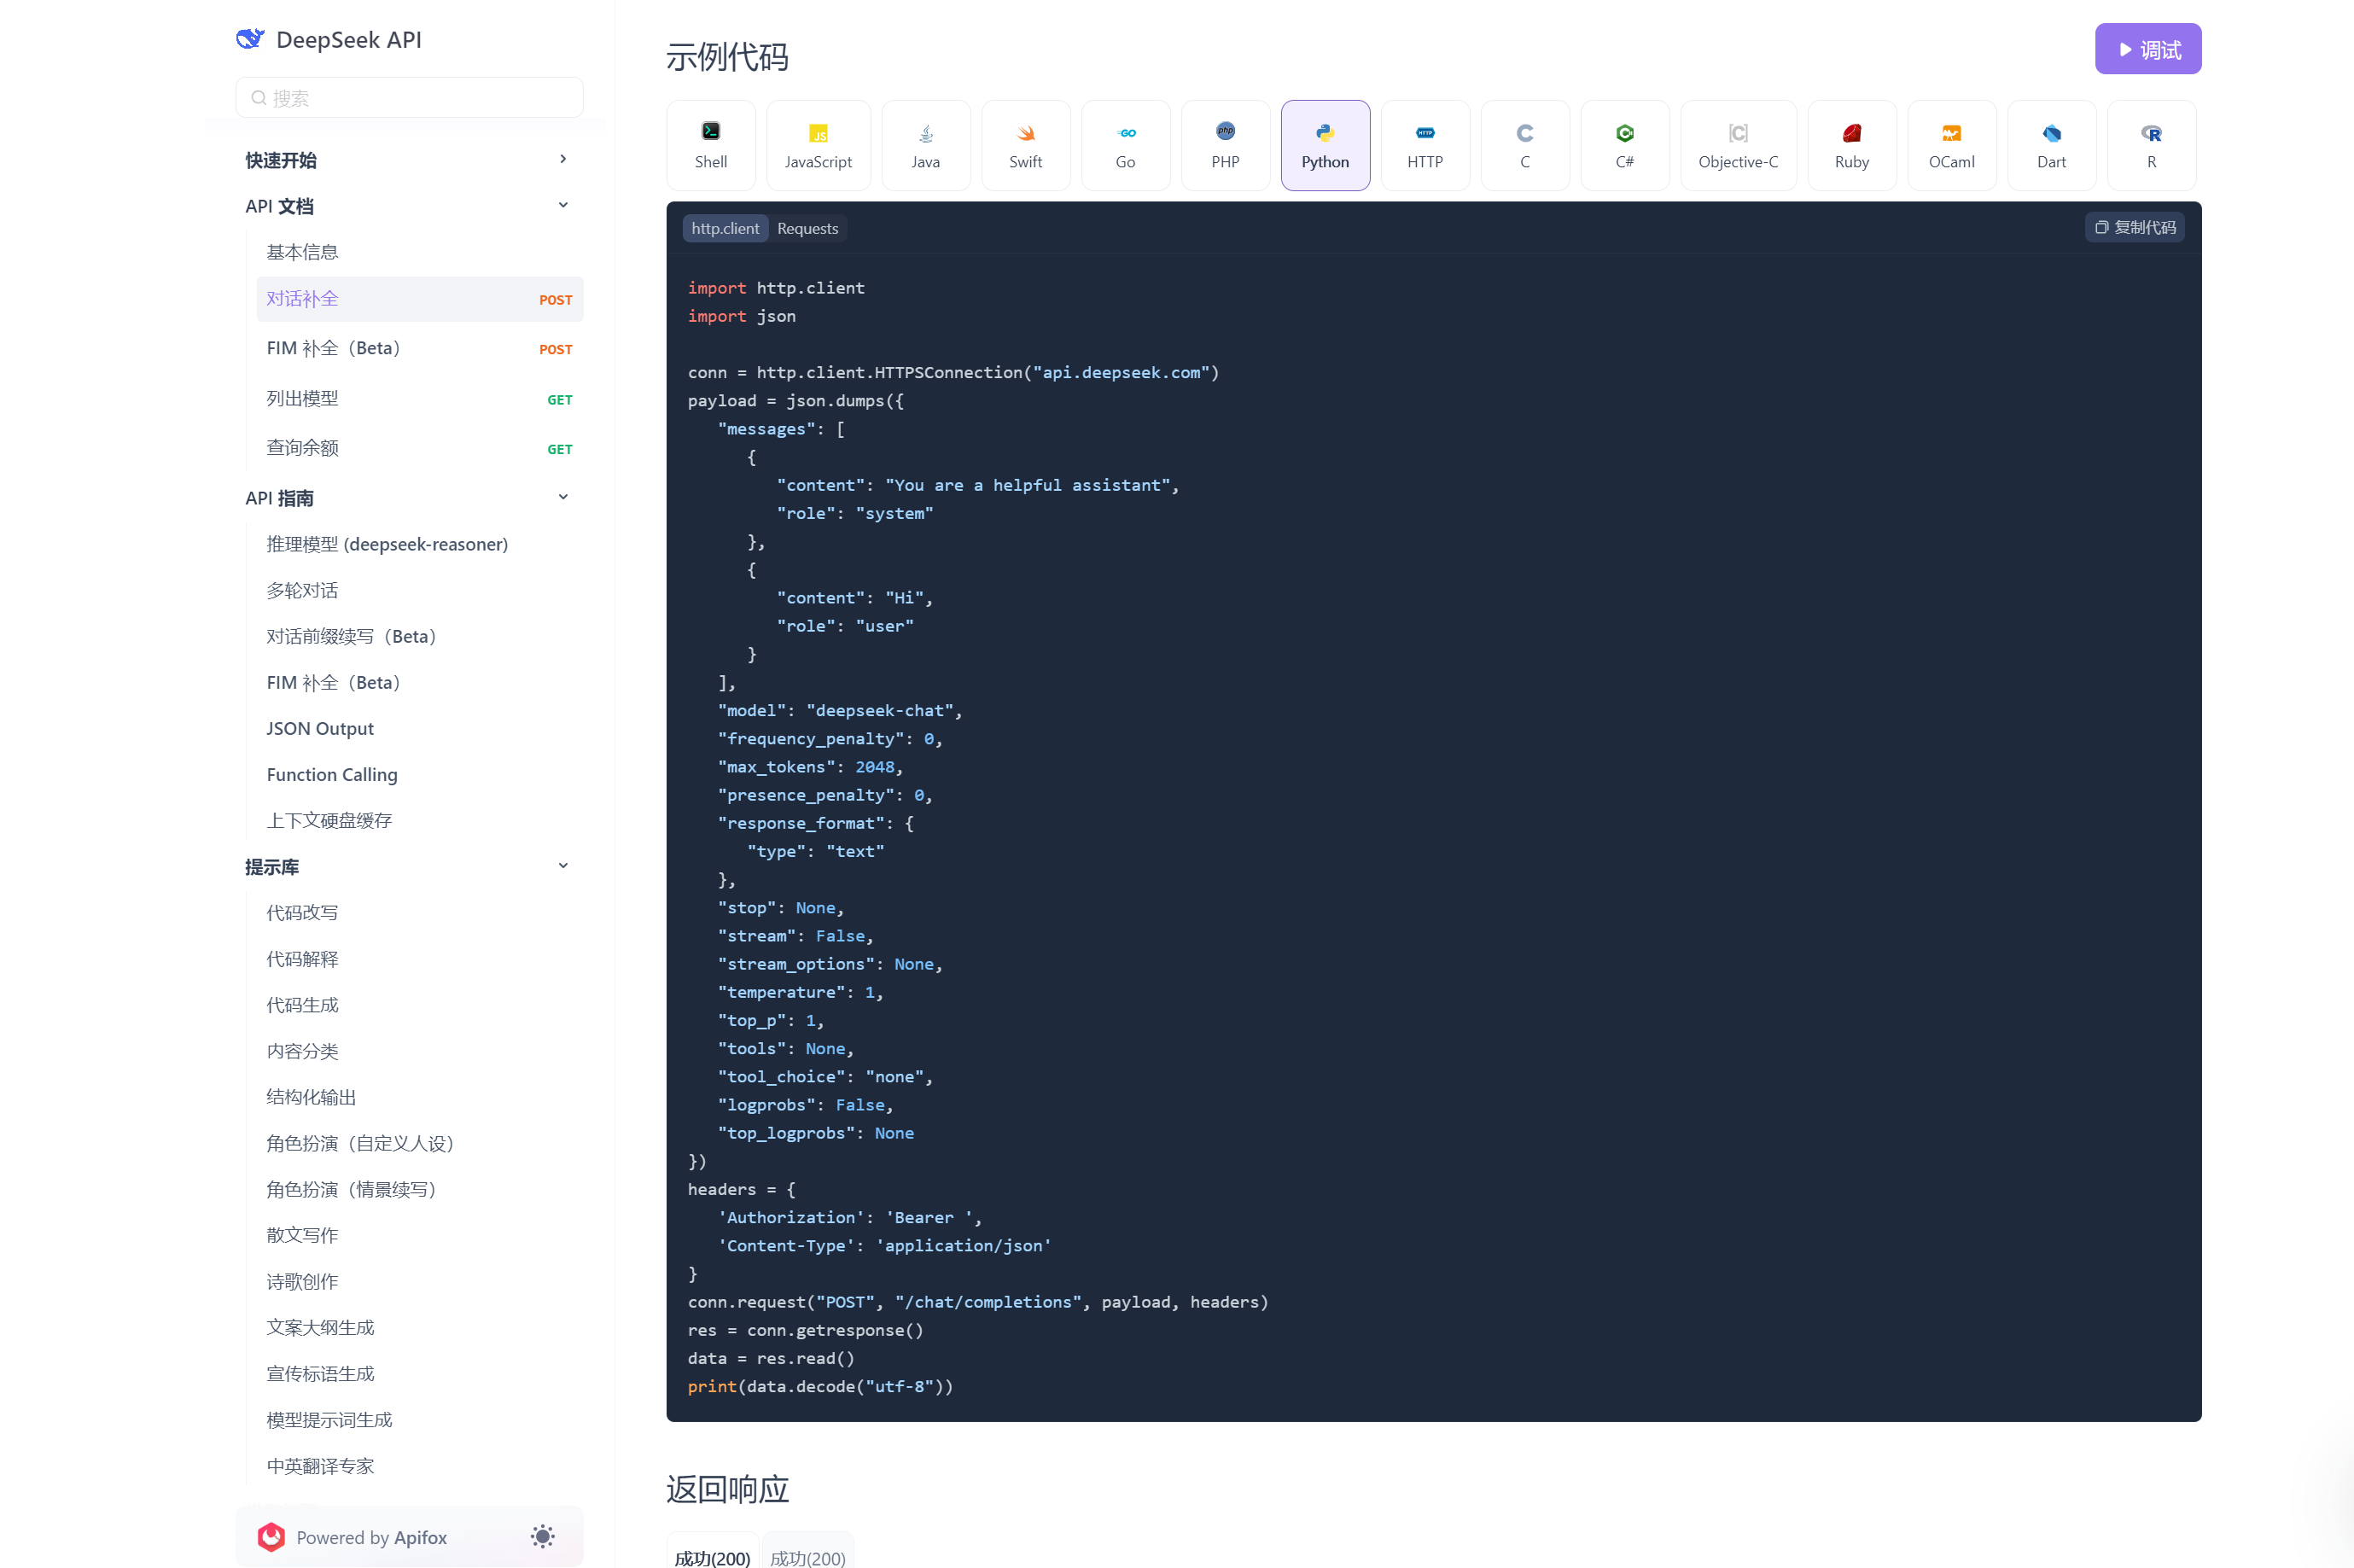Image resolution: width=2354 pixels, height=1568 pixels.
Task: Collapse the API 指南 section
Action: pyautogui.click(x=563, y=496)
